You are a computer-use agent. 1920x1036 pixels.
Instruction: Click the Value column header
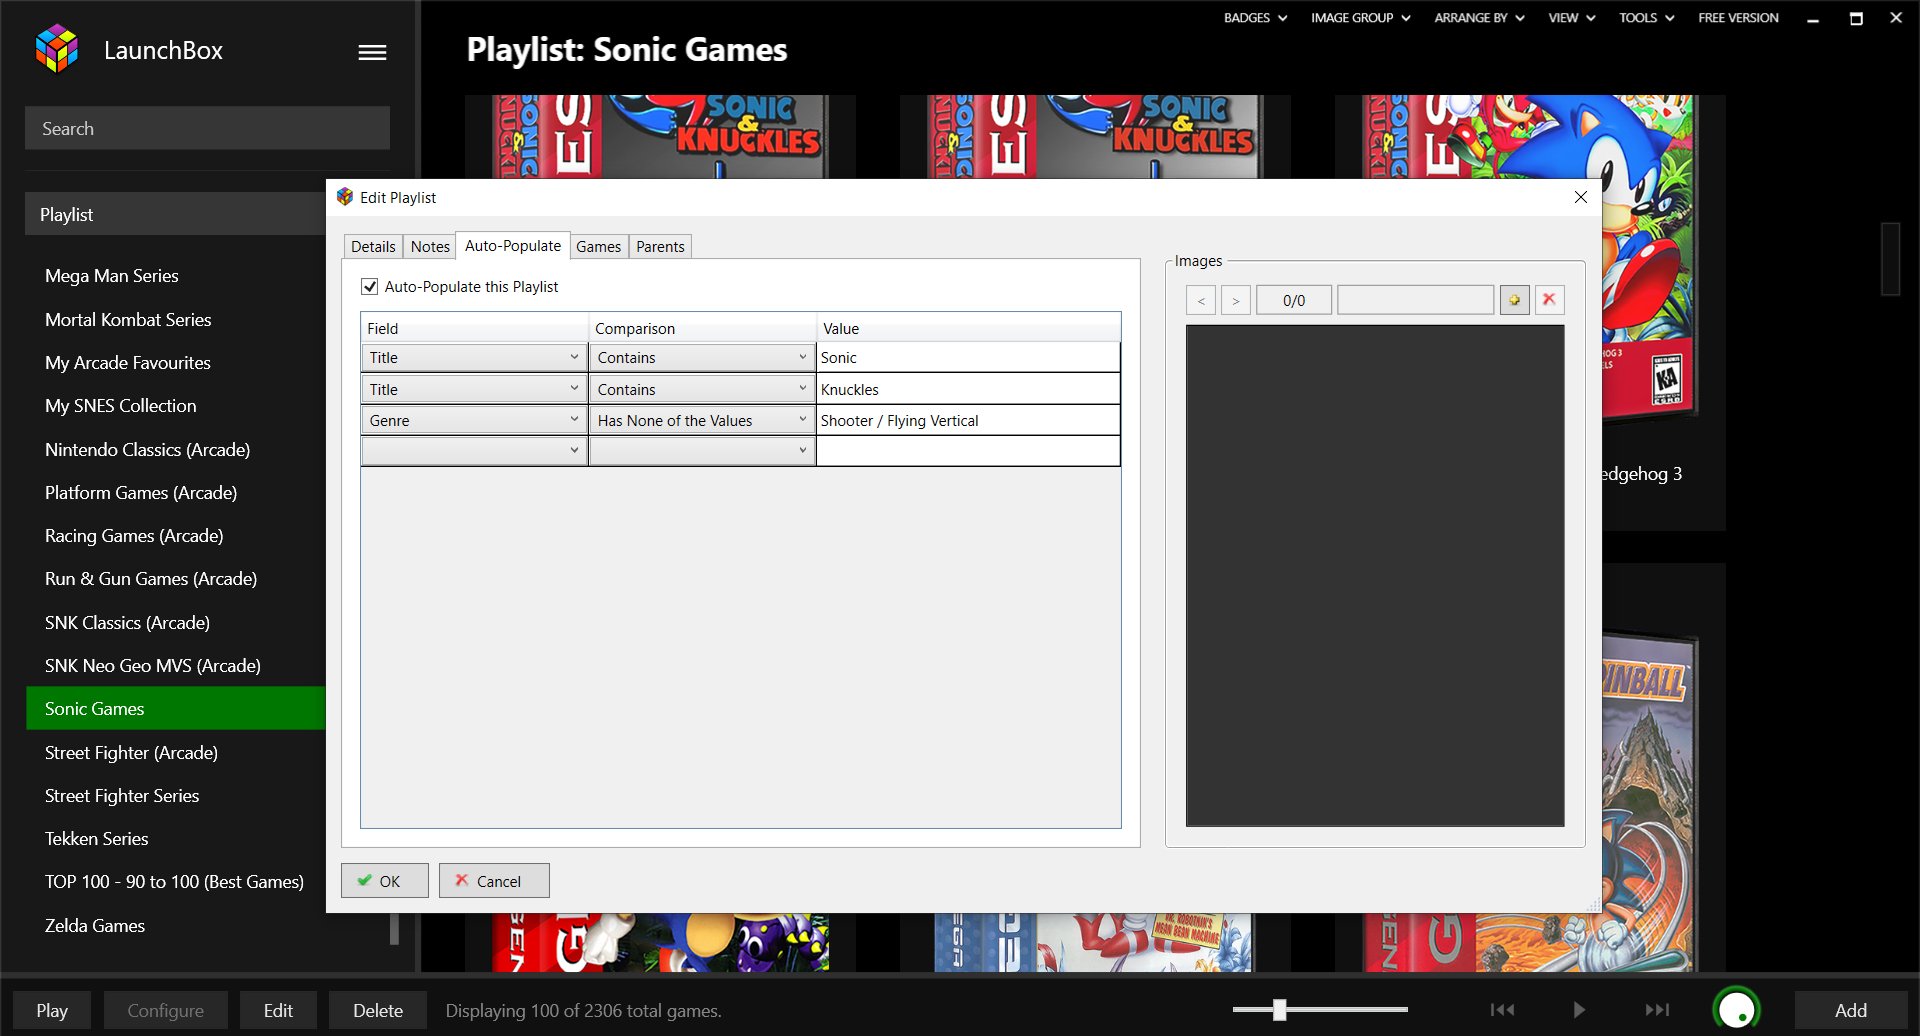click(968, 328)
